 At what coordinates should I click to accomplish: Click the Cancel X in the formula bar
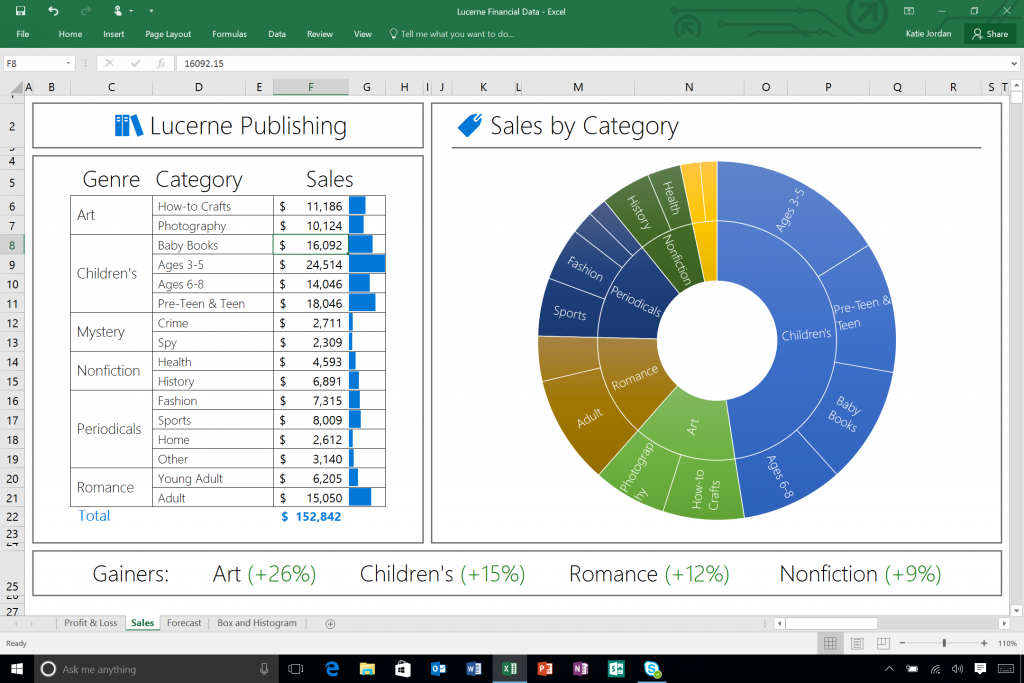click(110, 63)
